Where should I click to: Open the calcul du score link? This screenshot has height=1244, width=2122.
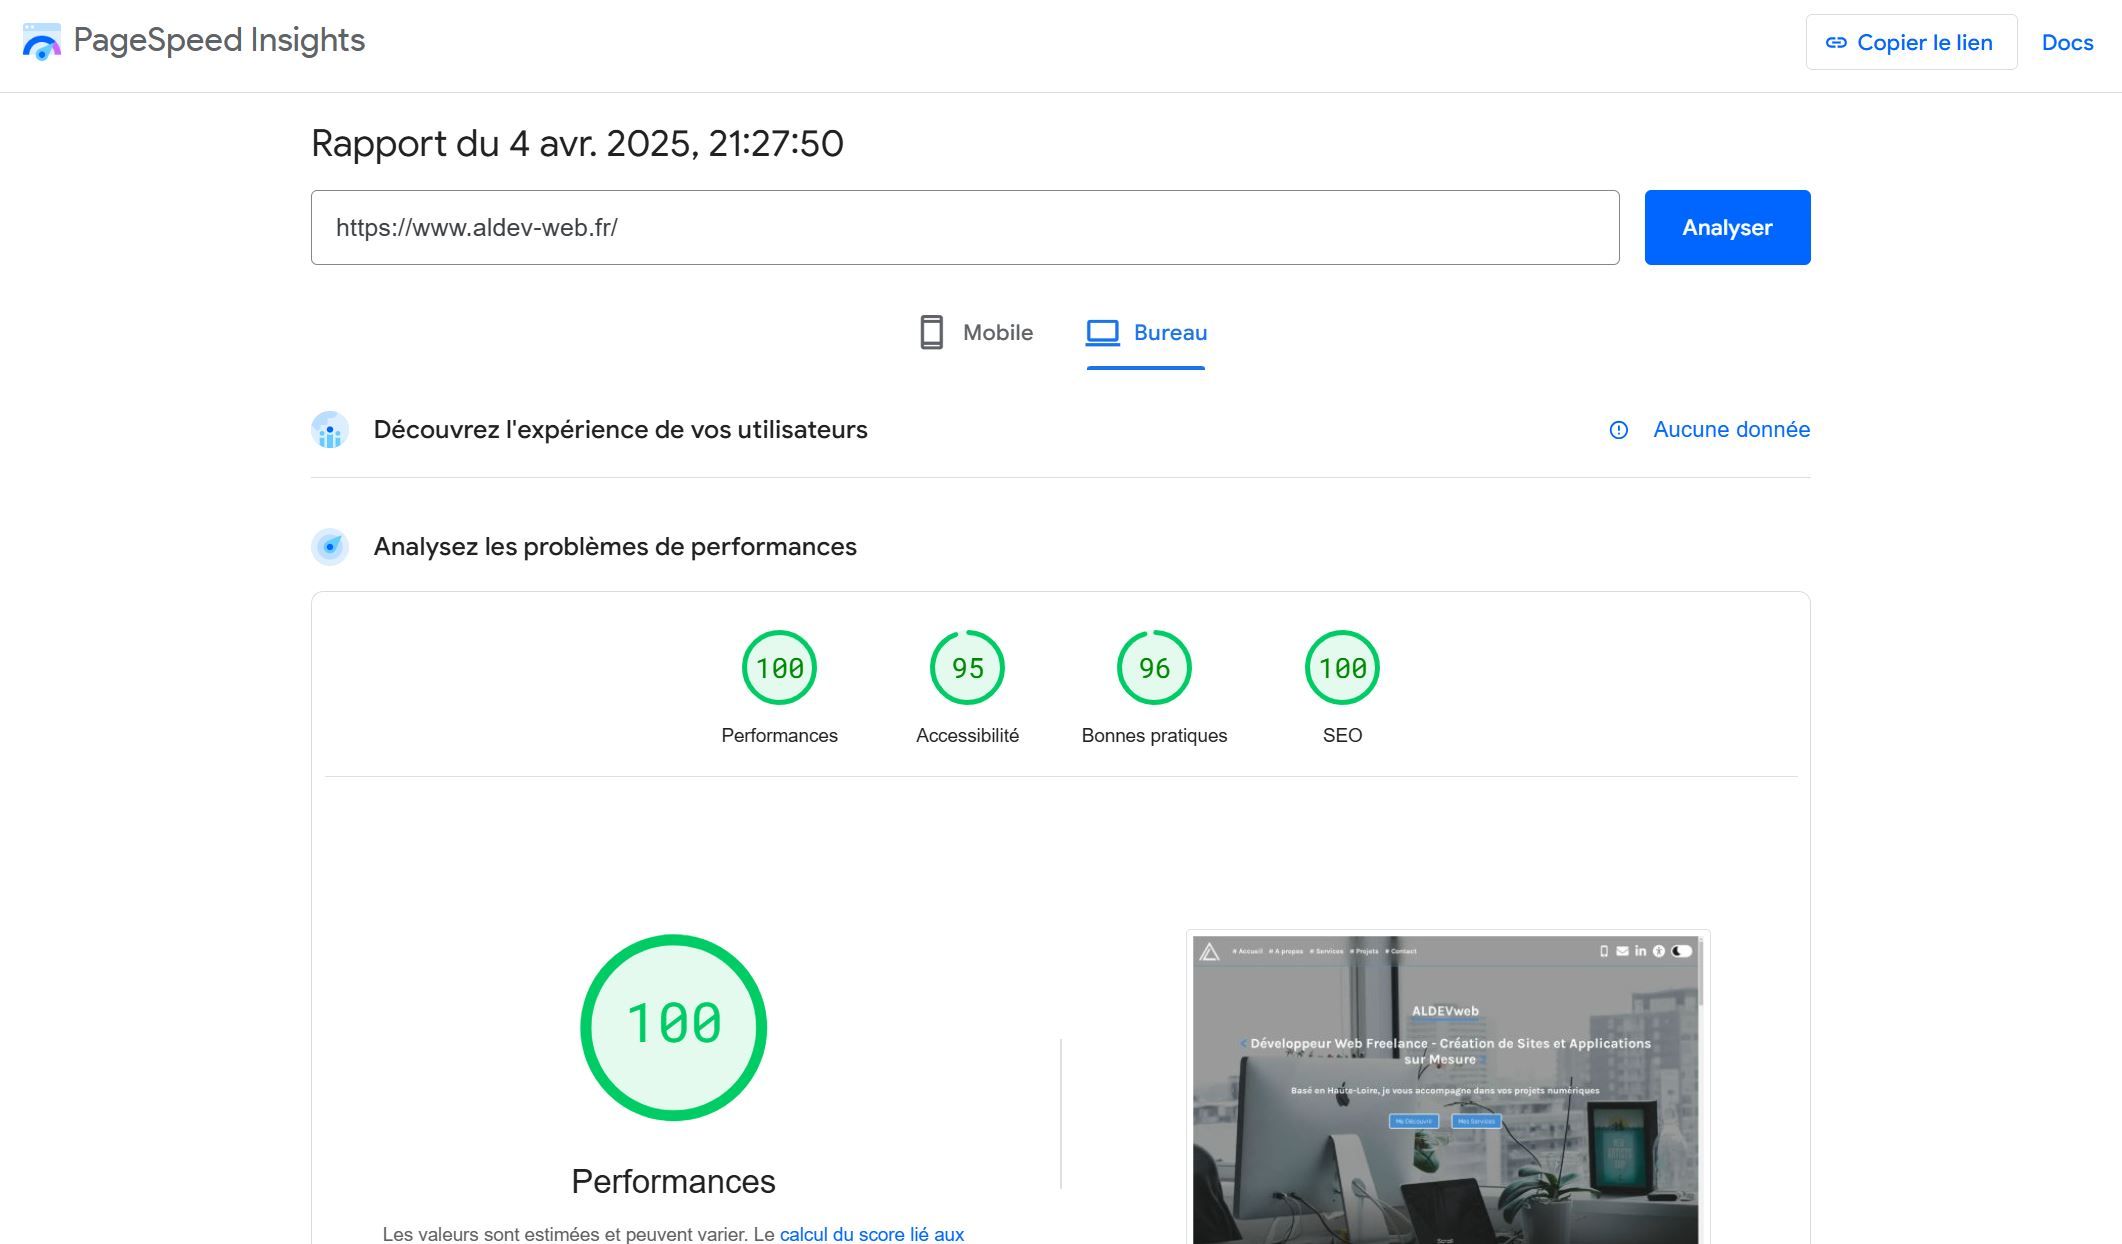coord(871,1234)
